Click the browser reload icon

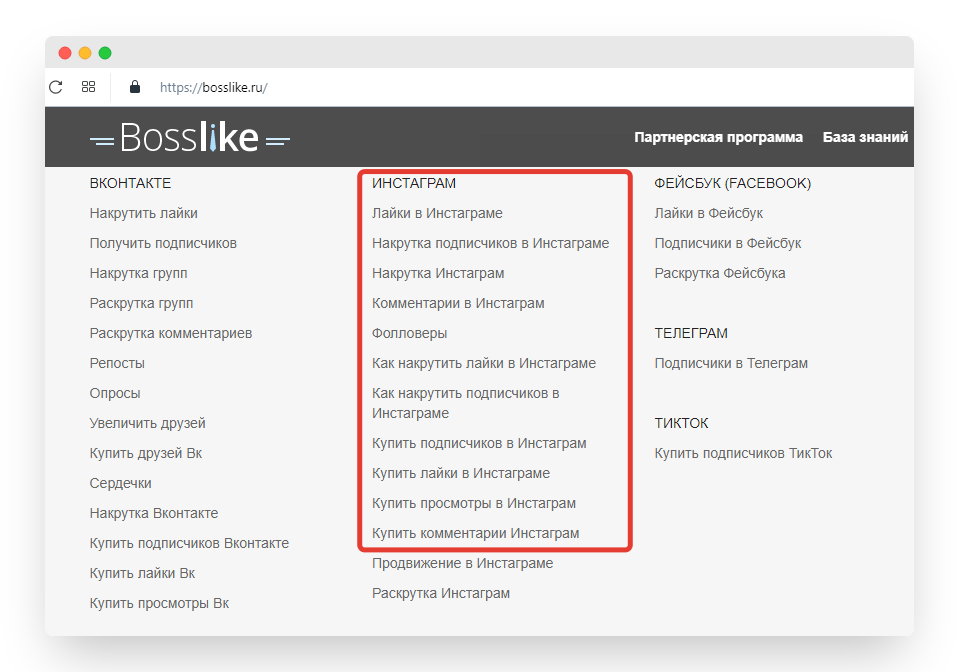pos(55,87)
